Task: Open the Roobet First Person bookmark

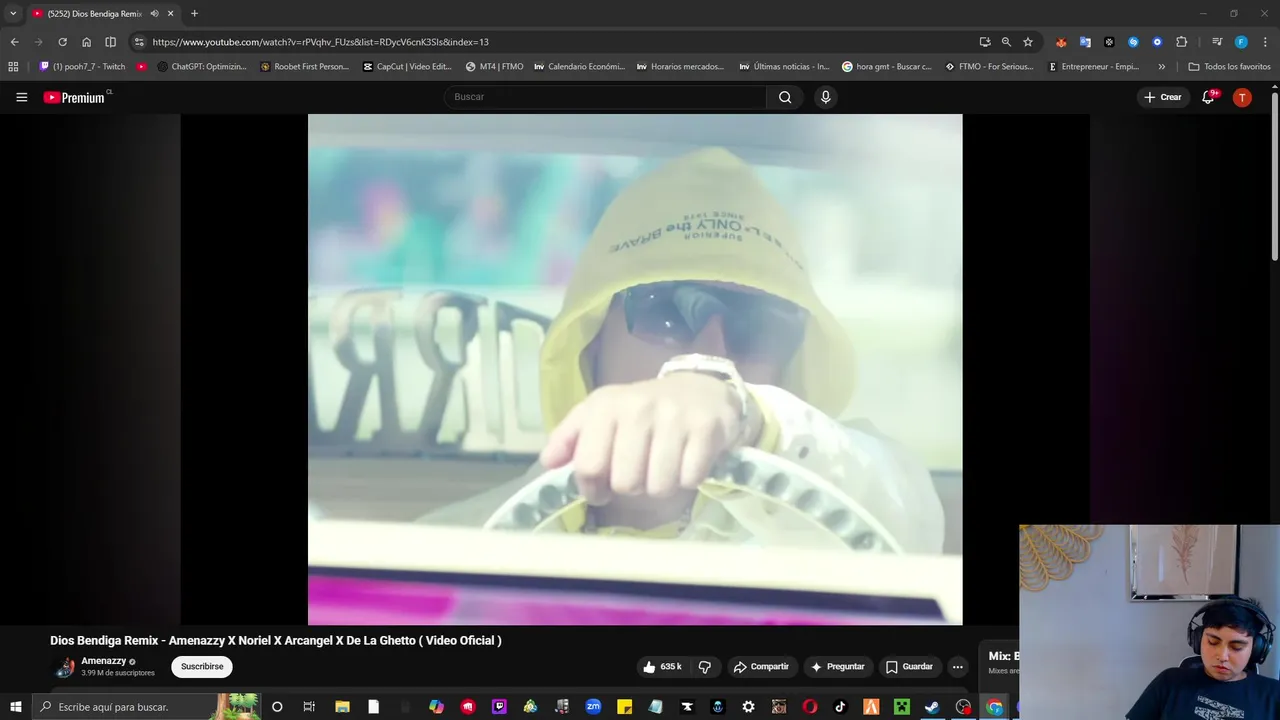Action: [304, 67]
